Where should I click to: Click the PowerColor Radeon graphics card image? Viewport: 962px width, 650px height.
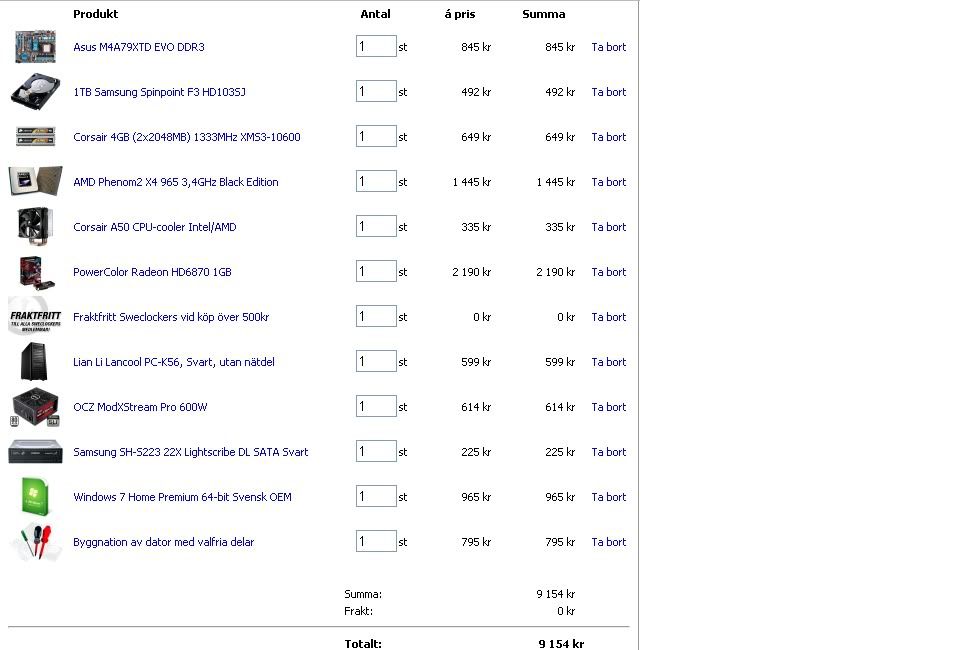tap(34, 272)
